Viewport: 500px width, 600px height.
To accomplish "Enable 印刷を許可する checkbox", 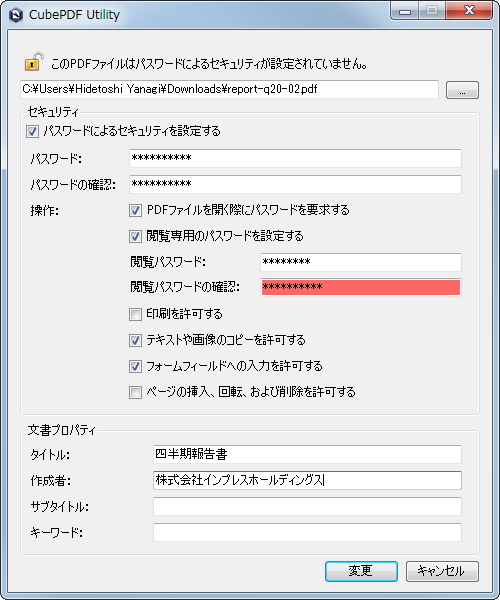I will tap(135, 315).
